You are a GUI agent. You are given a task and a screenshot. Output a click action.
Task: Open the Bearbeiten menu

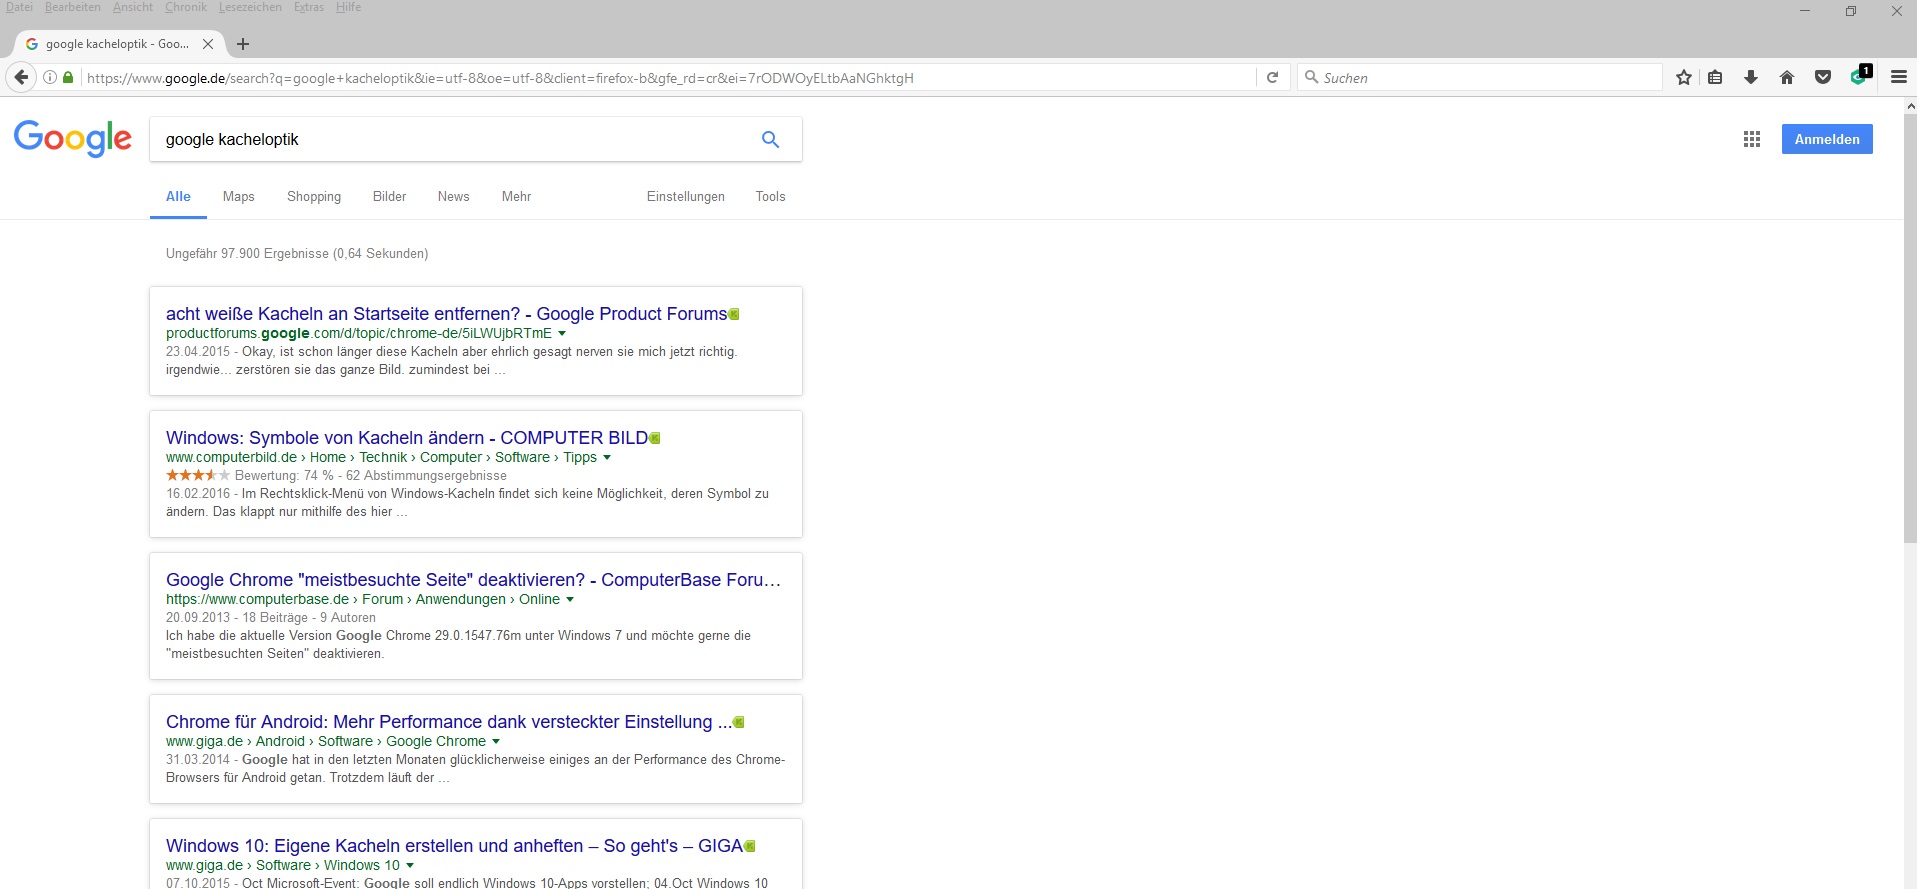(73, 7)
